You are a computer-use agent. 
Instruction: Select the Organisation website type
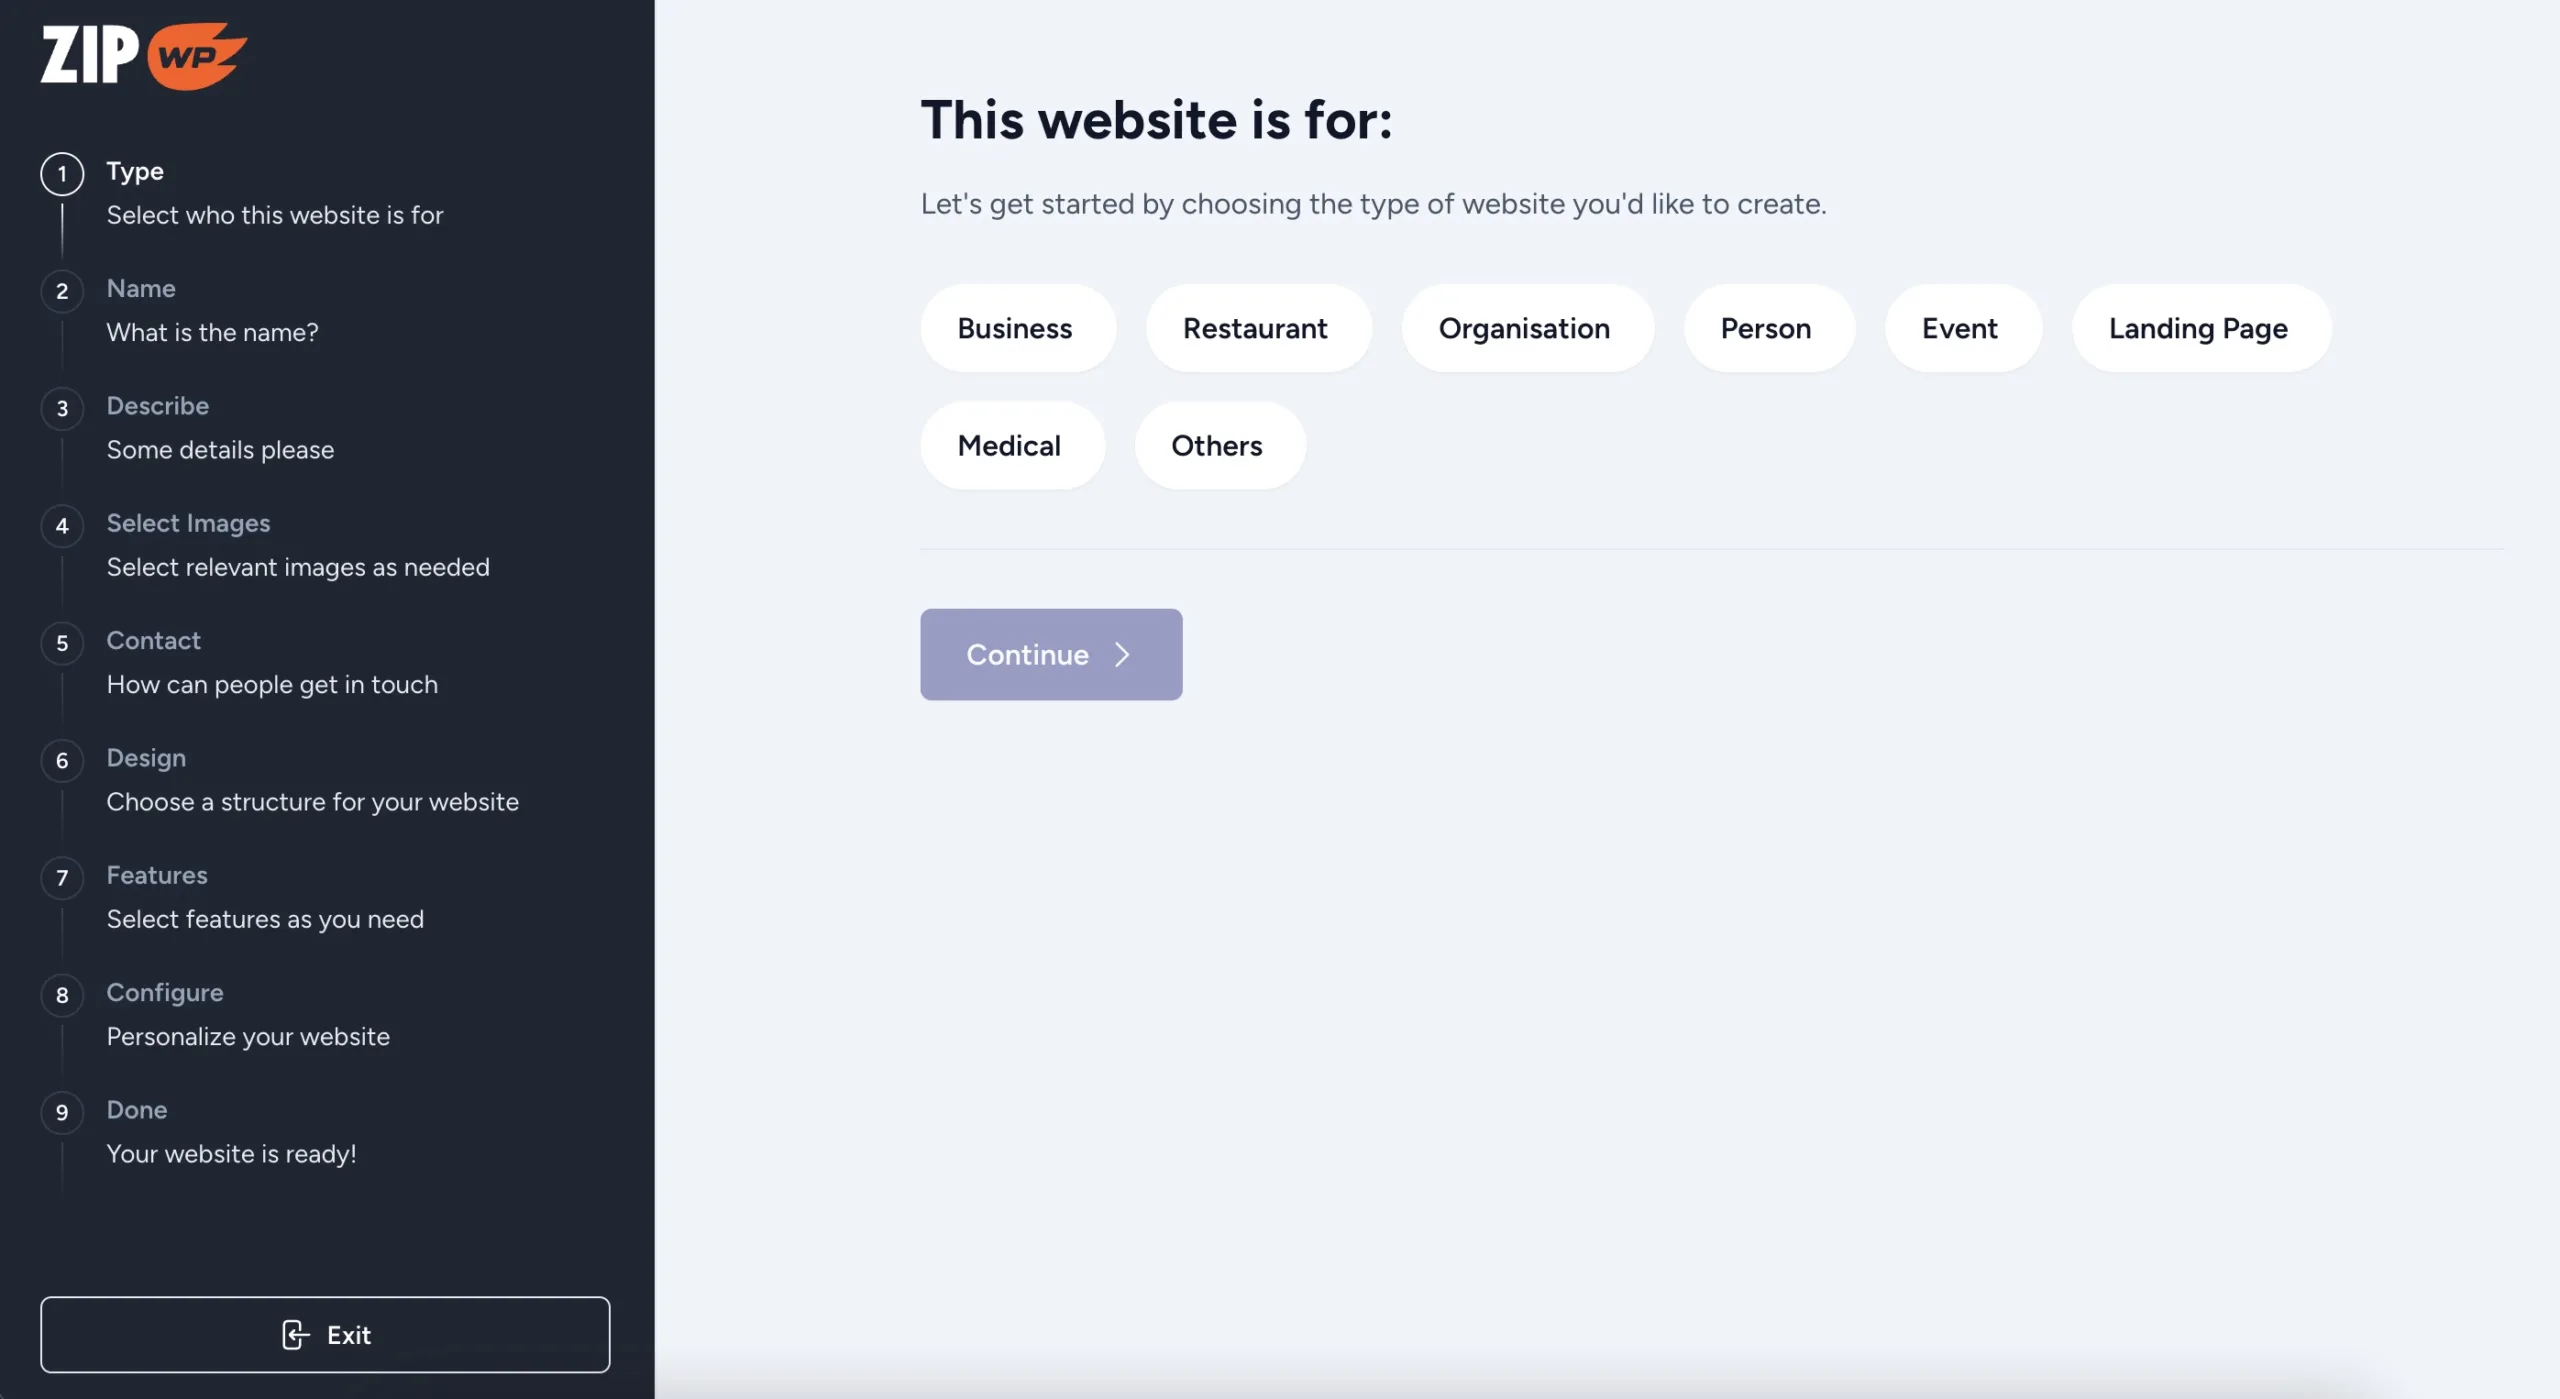(x=1525, y=327)
